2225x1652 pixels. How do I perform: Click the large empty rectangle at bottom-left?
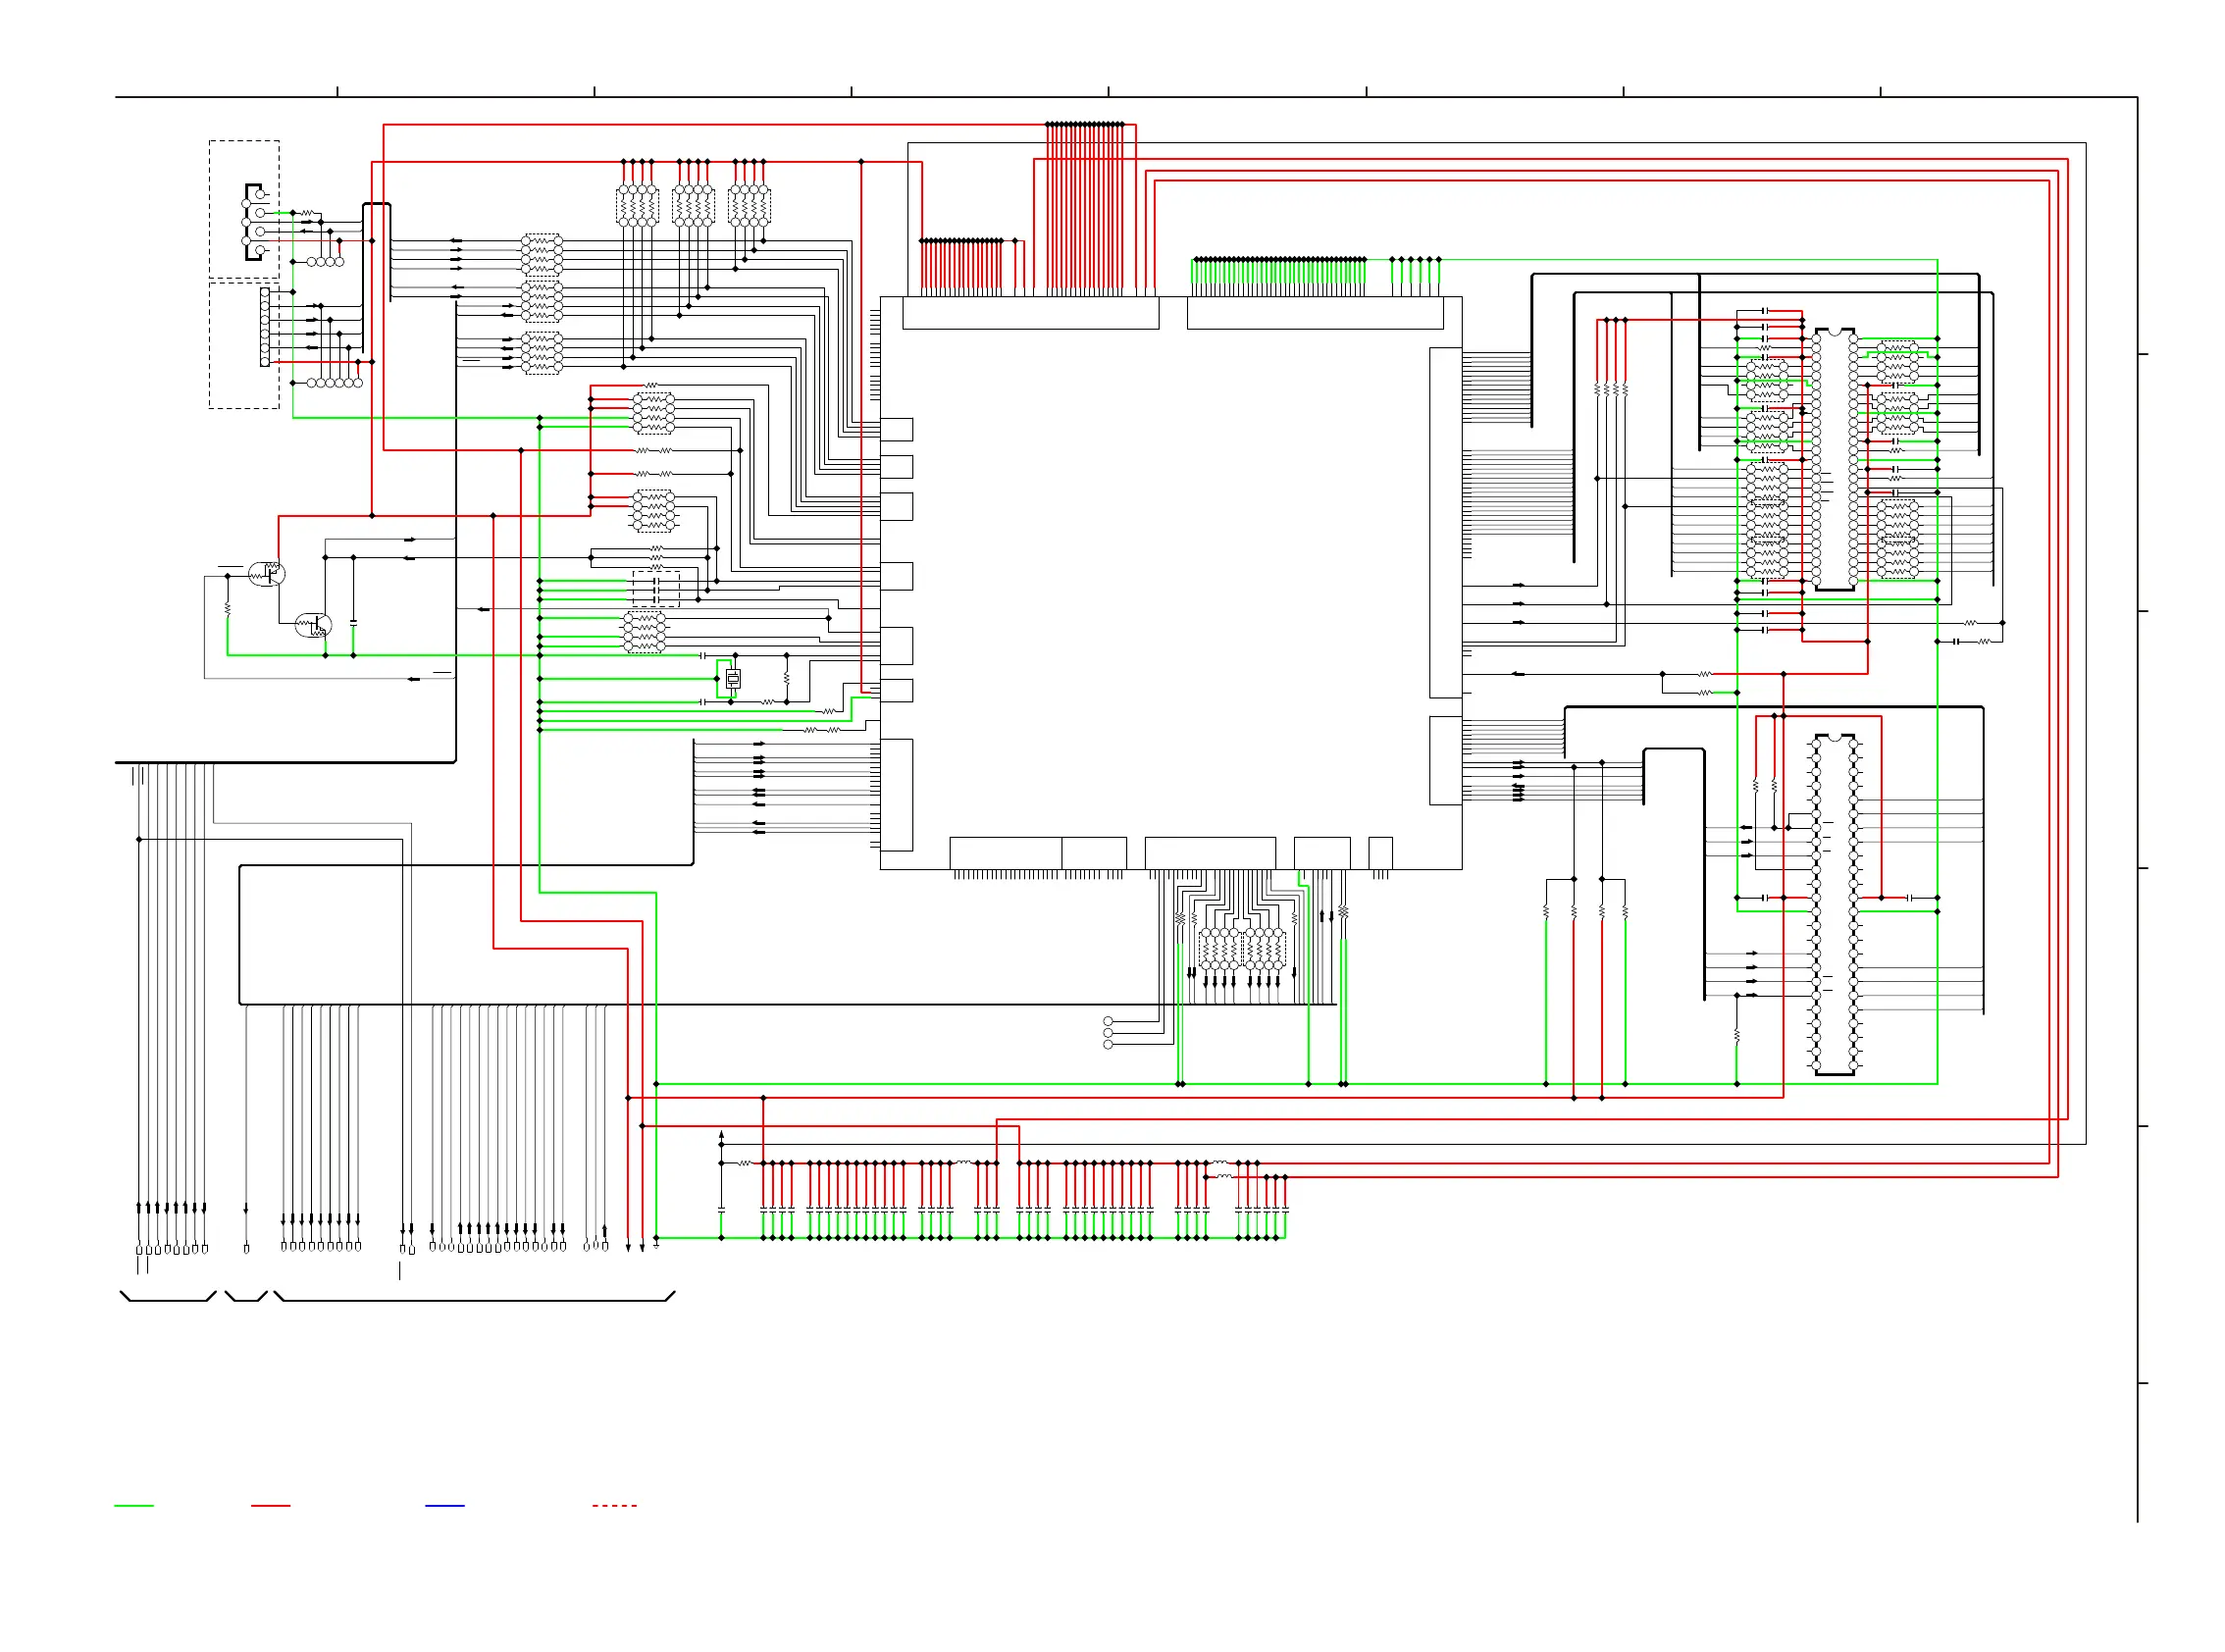320,934
